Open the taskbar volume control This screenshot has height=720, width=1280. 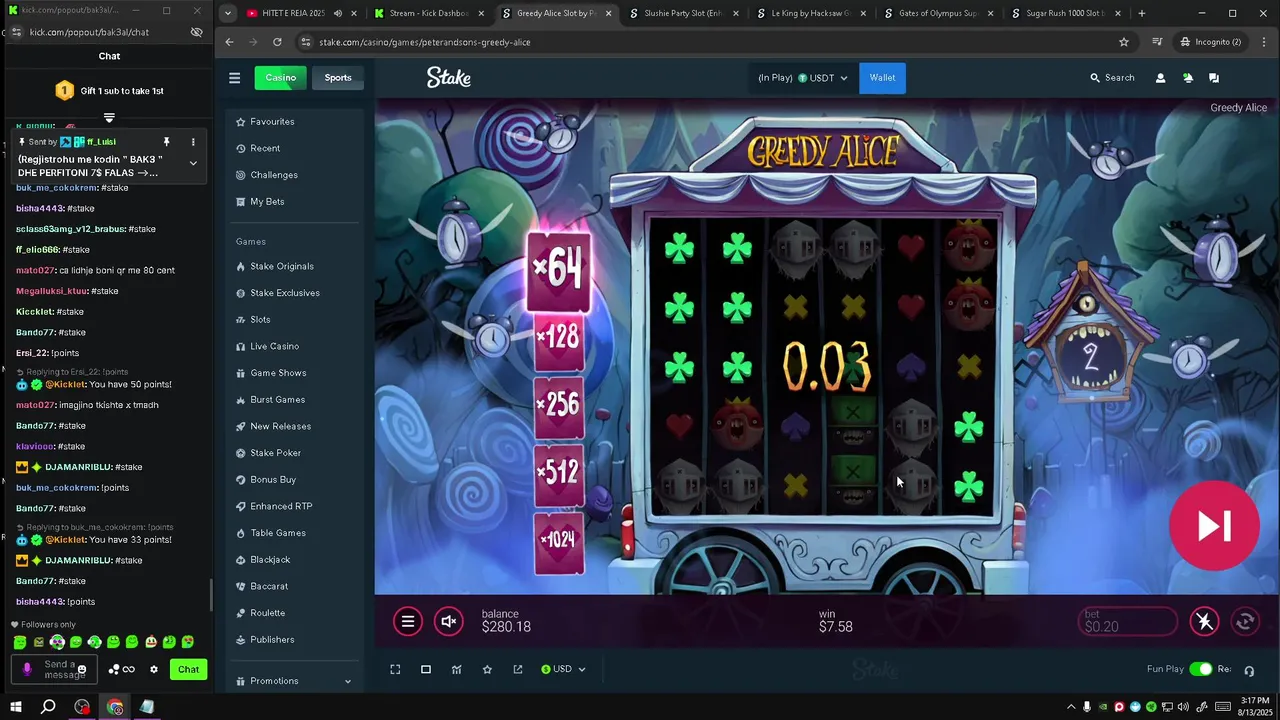(x=1185, y=707)
